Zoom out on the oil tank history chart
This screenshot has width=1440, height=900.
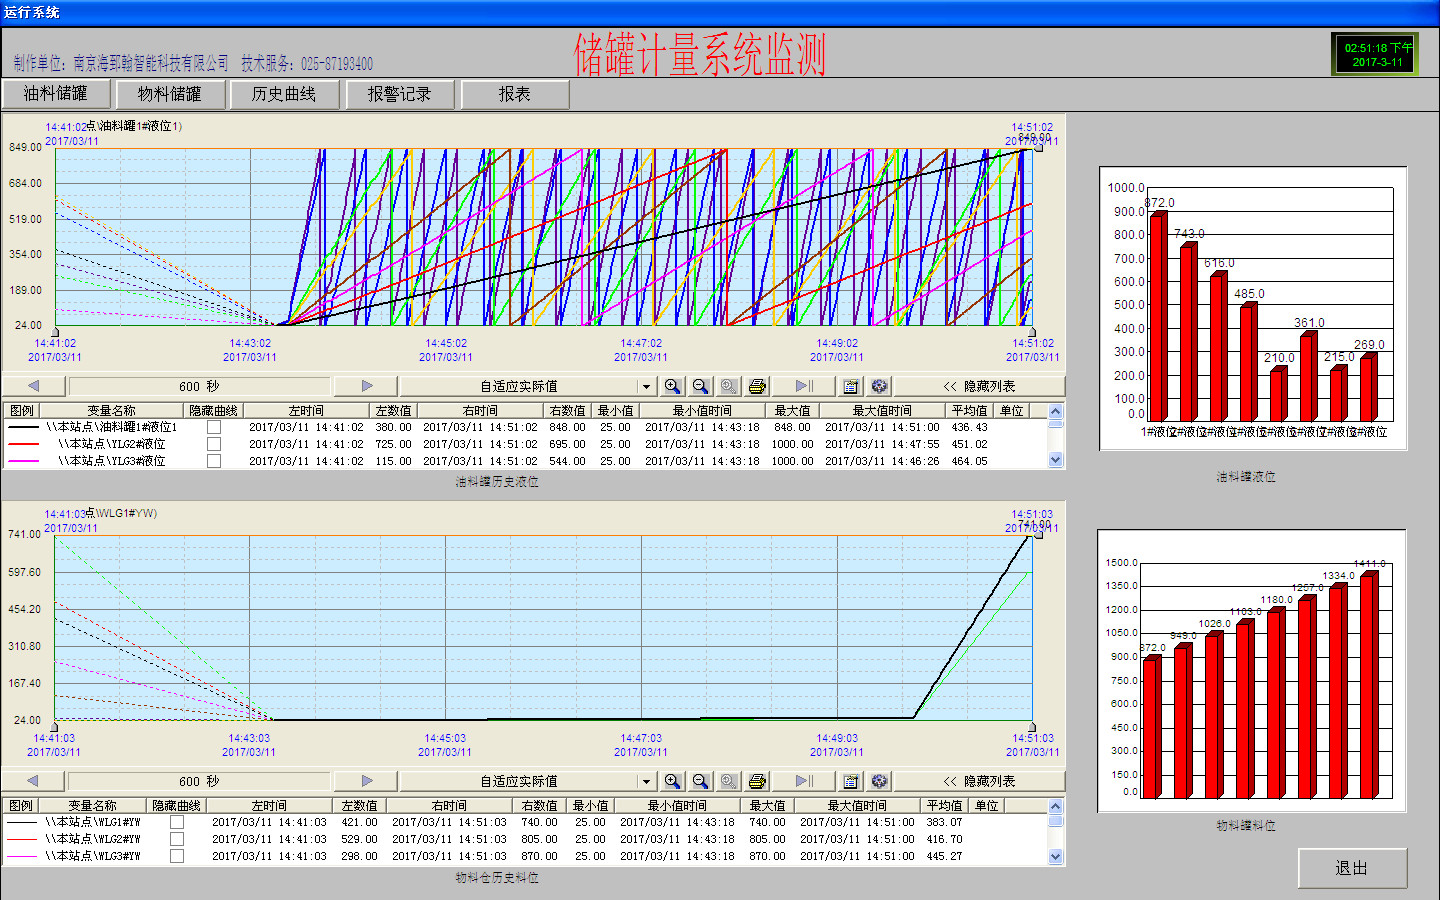point(700,386)
